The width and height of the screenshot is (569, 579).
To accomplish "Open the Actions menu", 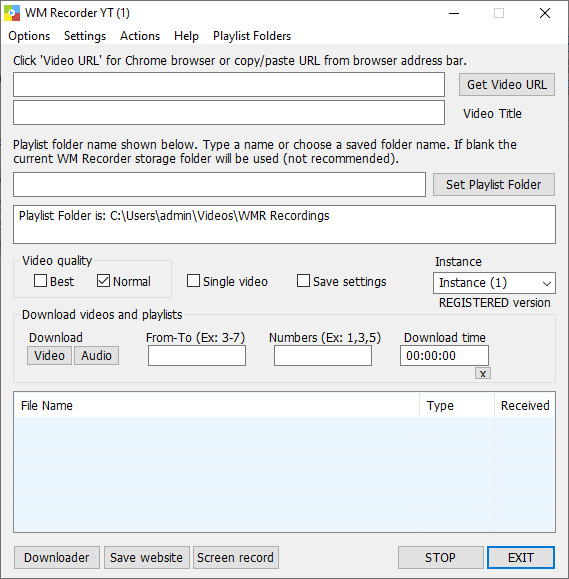I will [x=140, y=36].
